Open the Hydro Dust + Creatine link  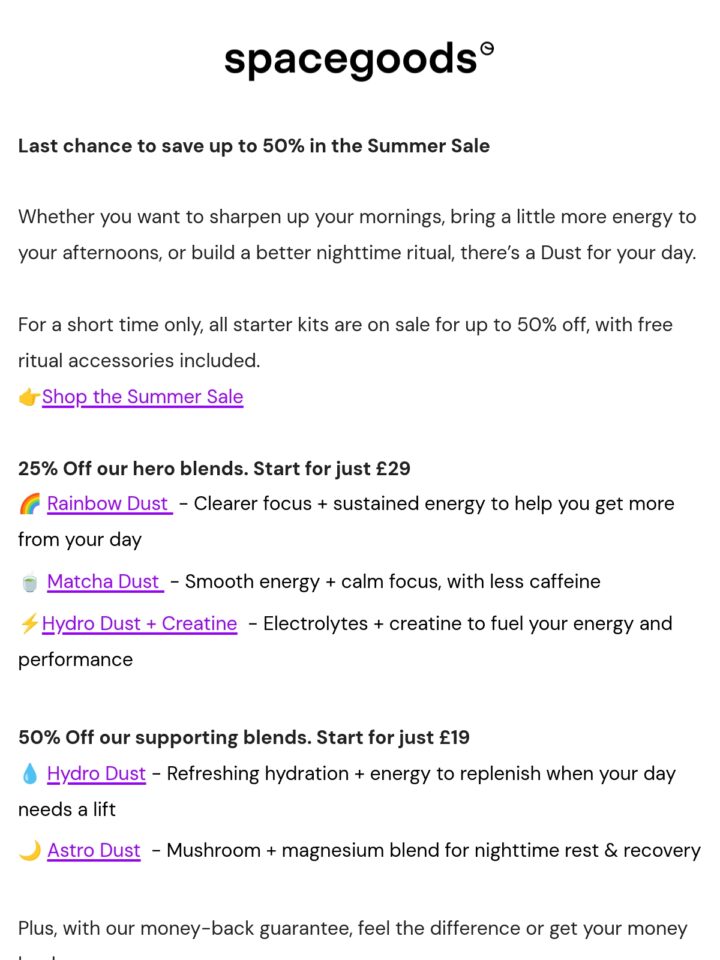(140, 624)
